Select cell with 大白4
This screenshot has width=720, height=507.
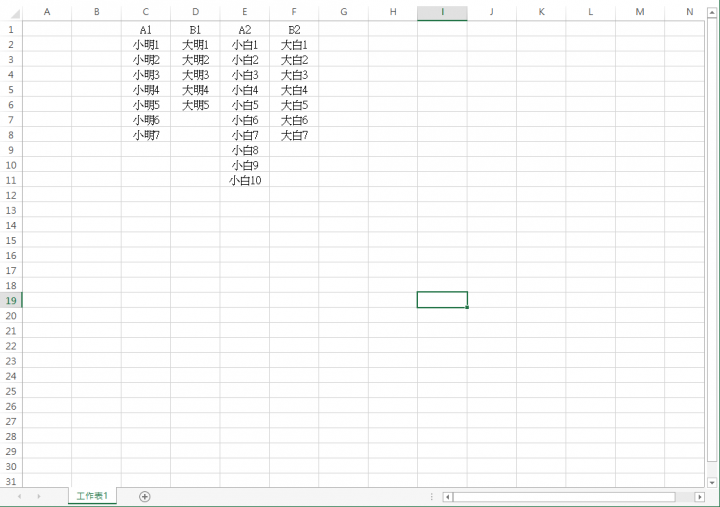pos(294,90)
